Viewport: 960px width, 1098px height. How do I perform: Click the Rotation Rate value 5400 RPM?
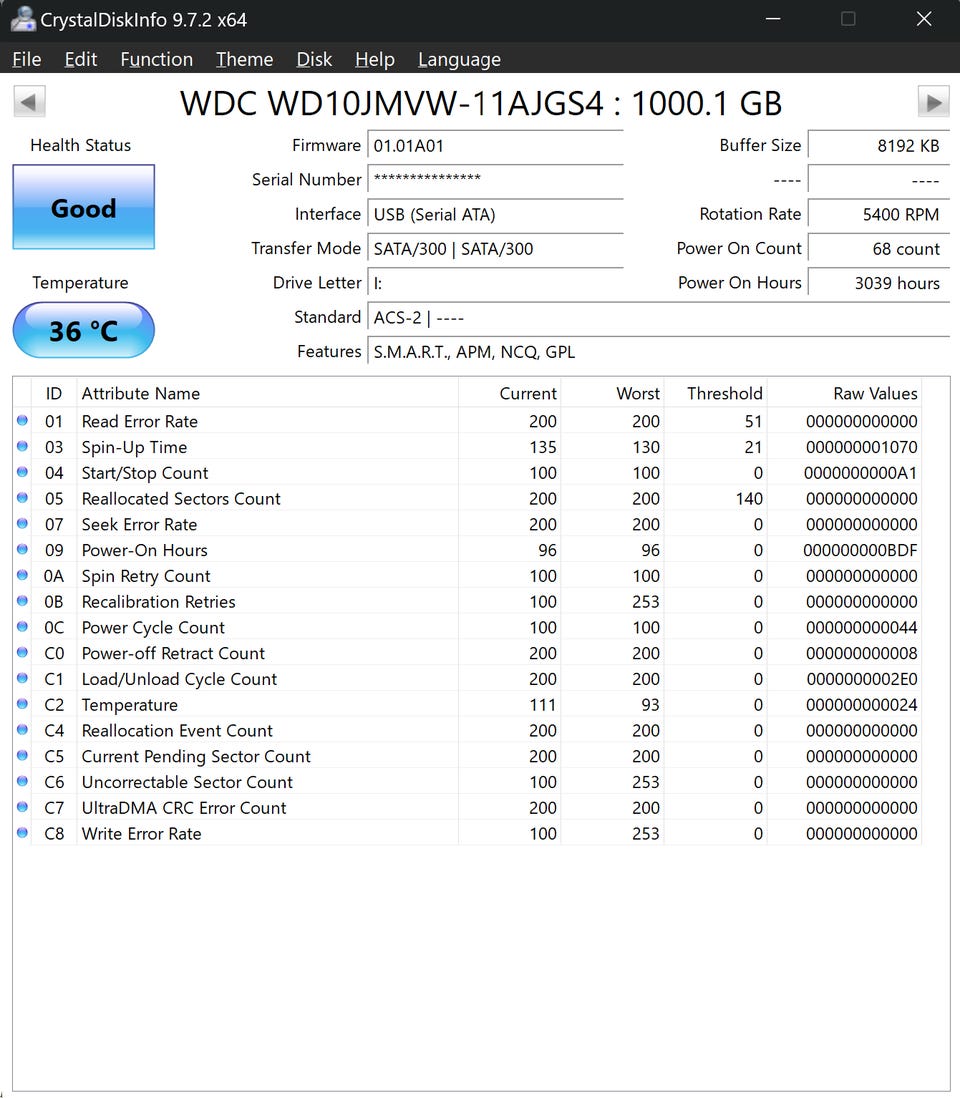point(879,214)
